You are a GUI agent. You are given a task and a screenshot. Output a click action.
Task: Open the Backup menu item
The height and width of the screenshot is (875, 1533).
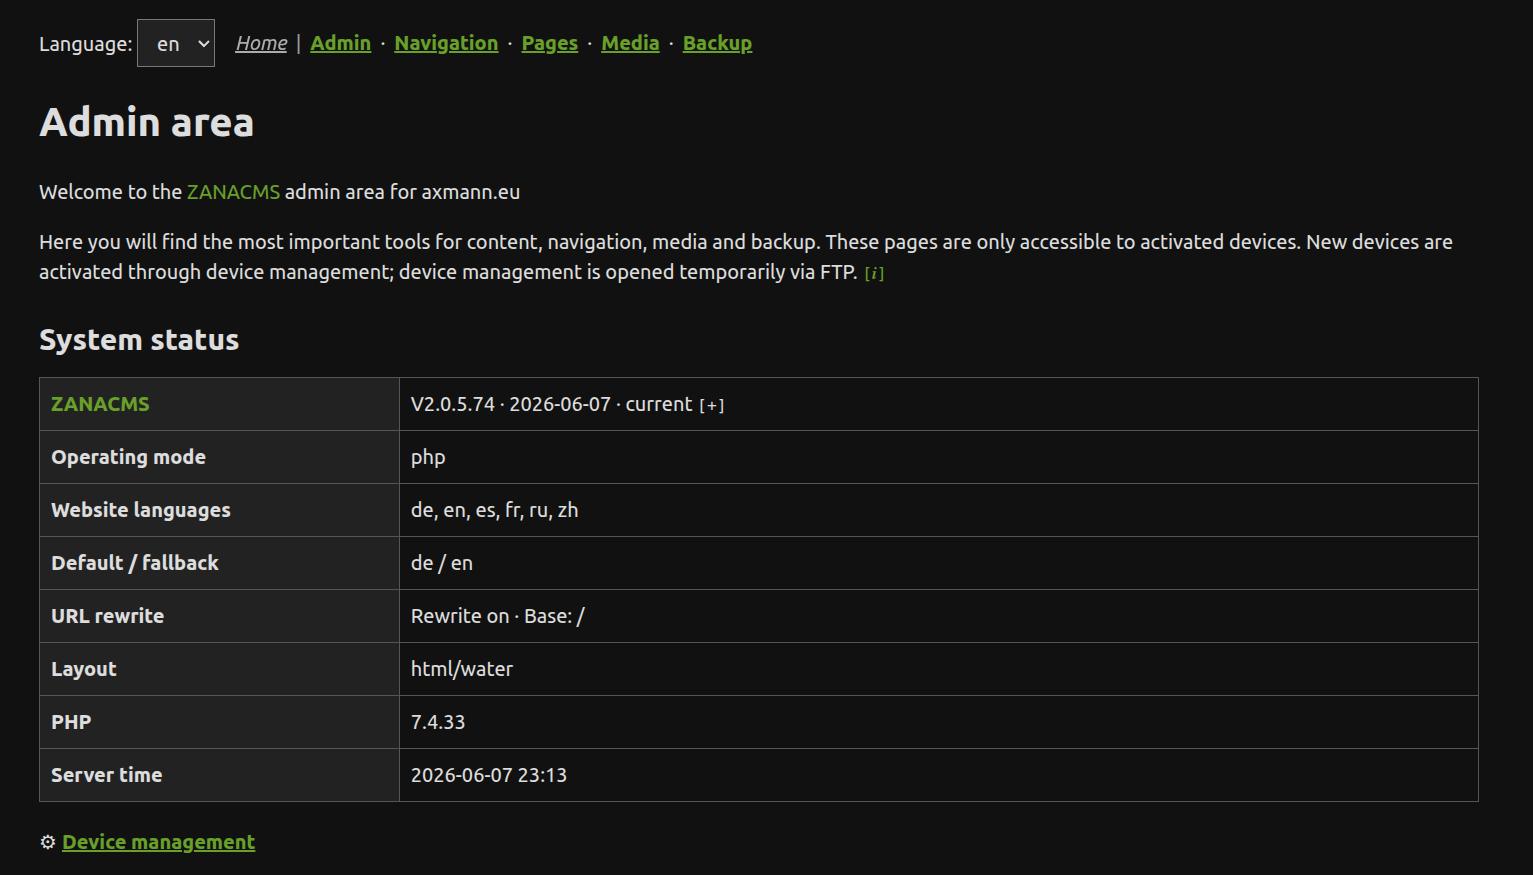(717, 43)
